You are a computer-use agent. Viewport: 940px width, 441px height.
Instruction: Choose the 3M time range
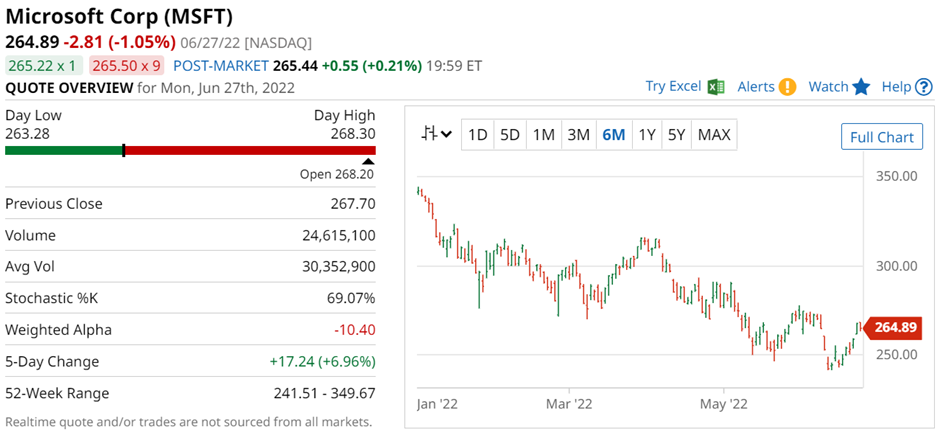(x=578, y=134)
